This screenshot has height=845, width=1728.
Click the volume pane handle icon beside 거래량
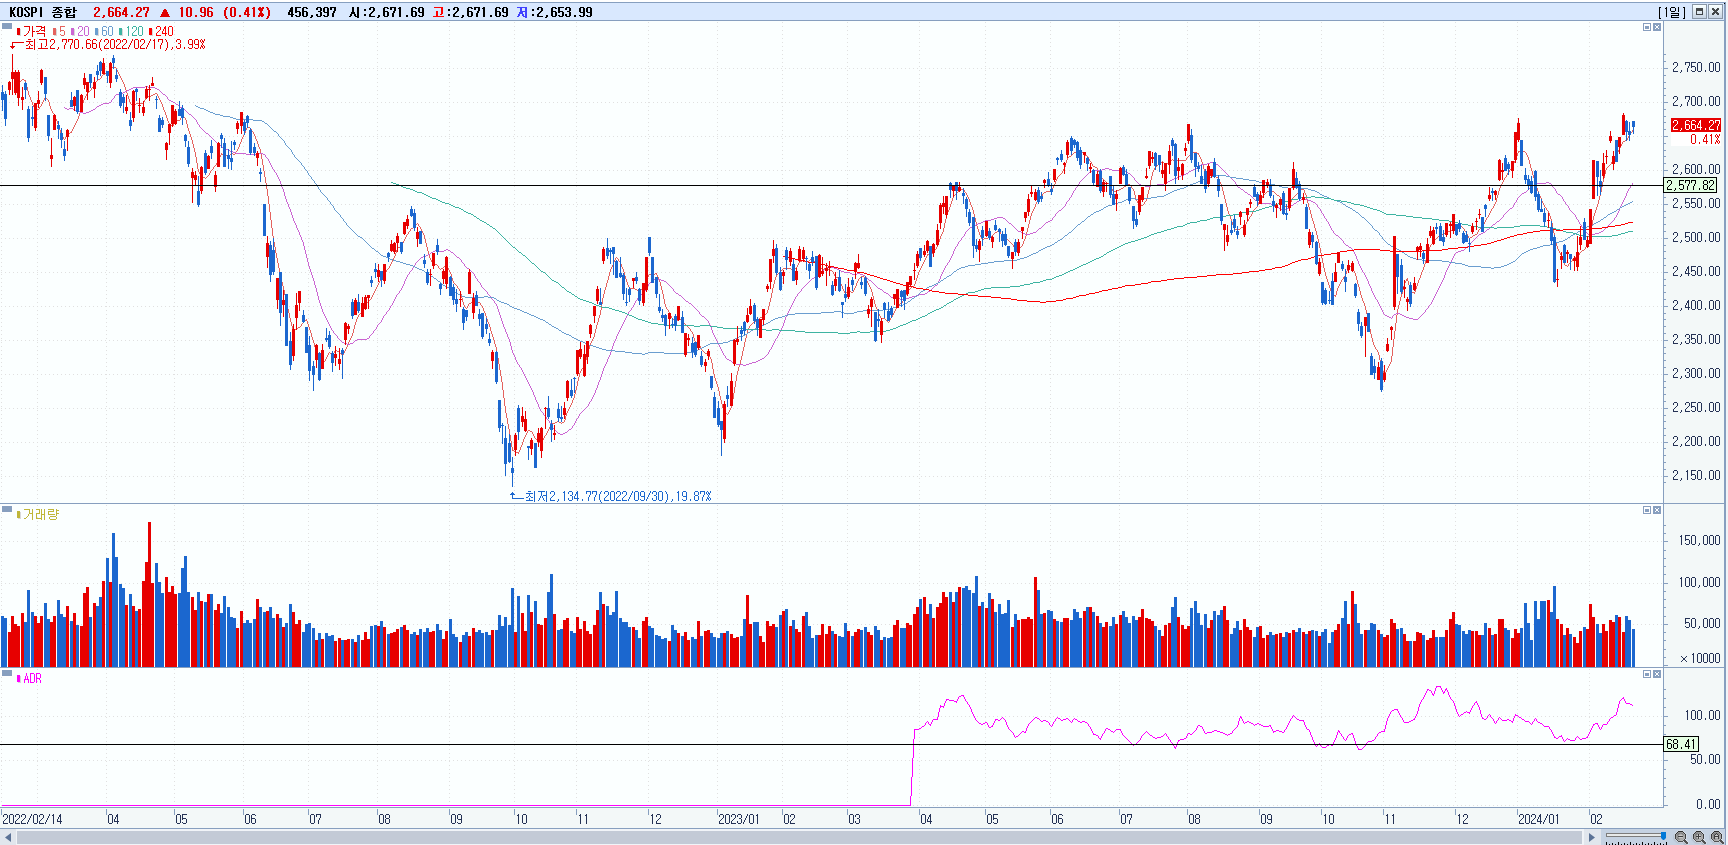pyautogui.click(x=7, y=510)
